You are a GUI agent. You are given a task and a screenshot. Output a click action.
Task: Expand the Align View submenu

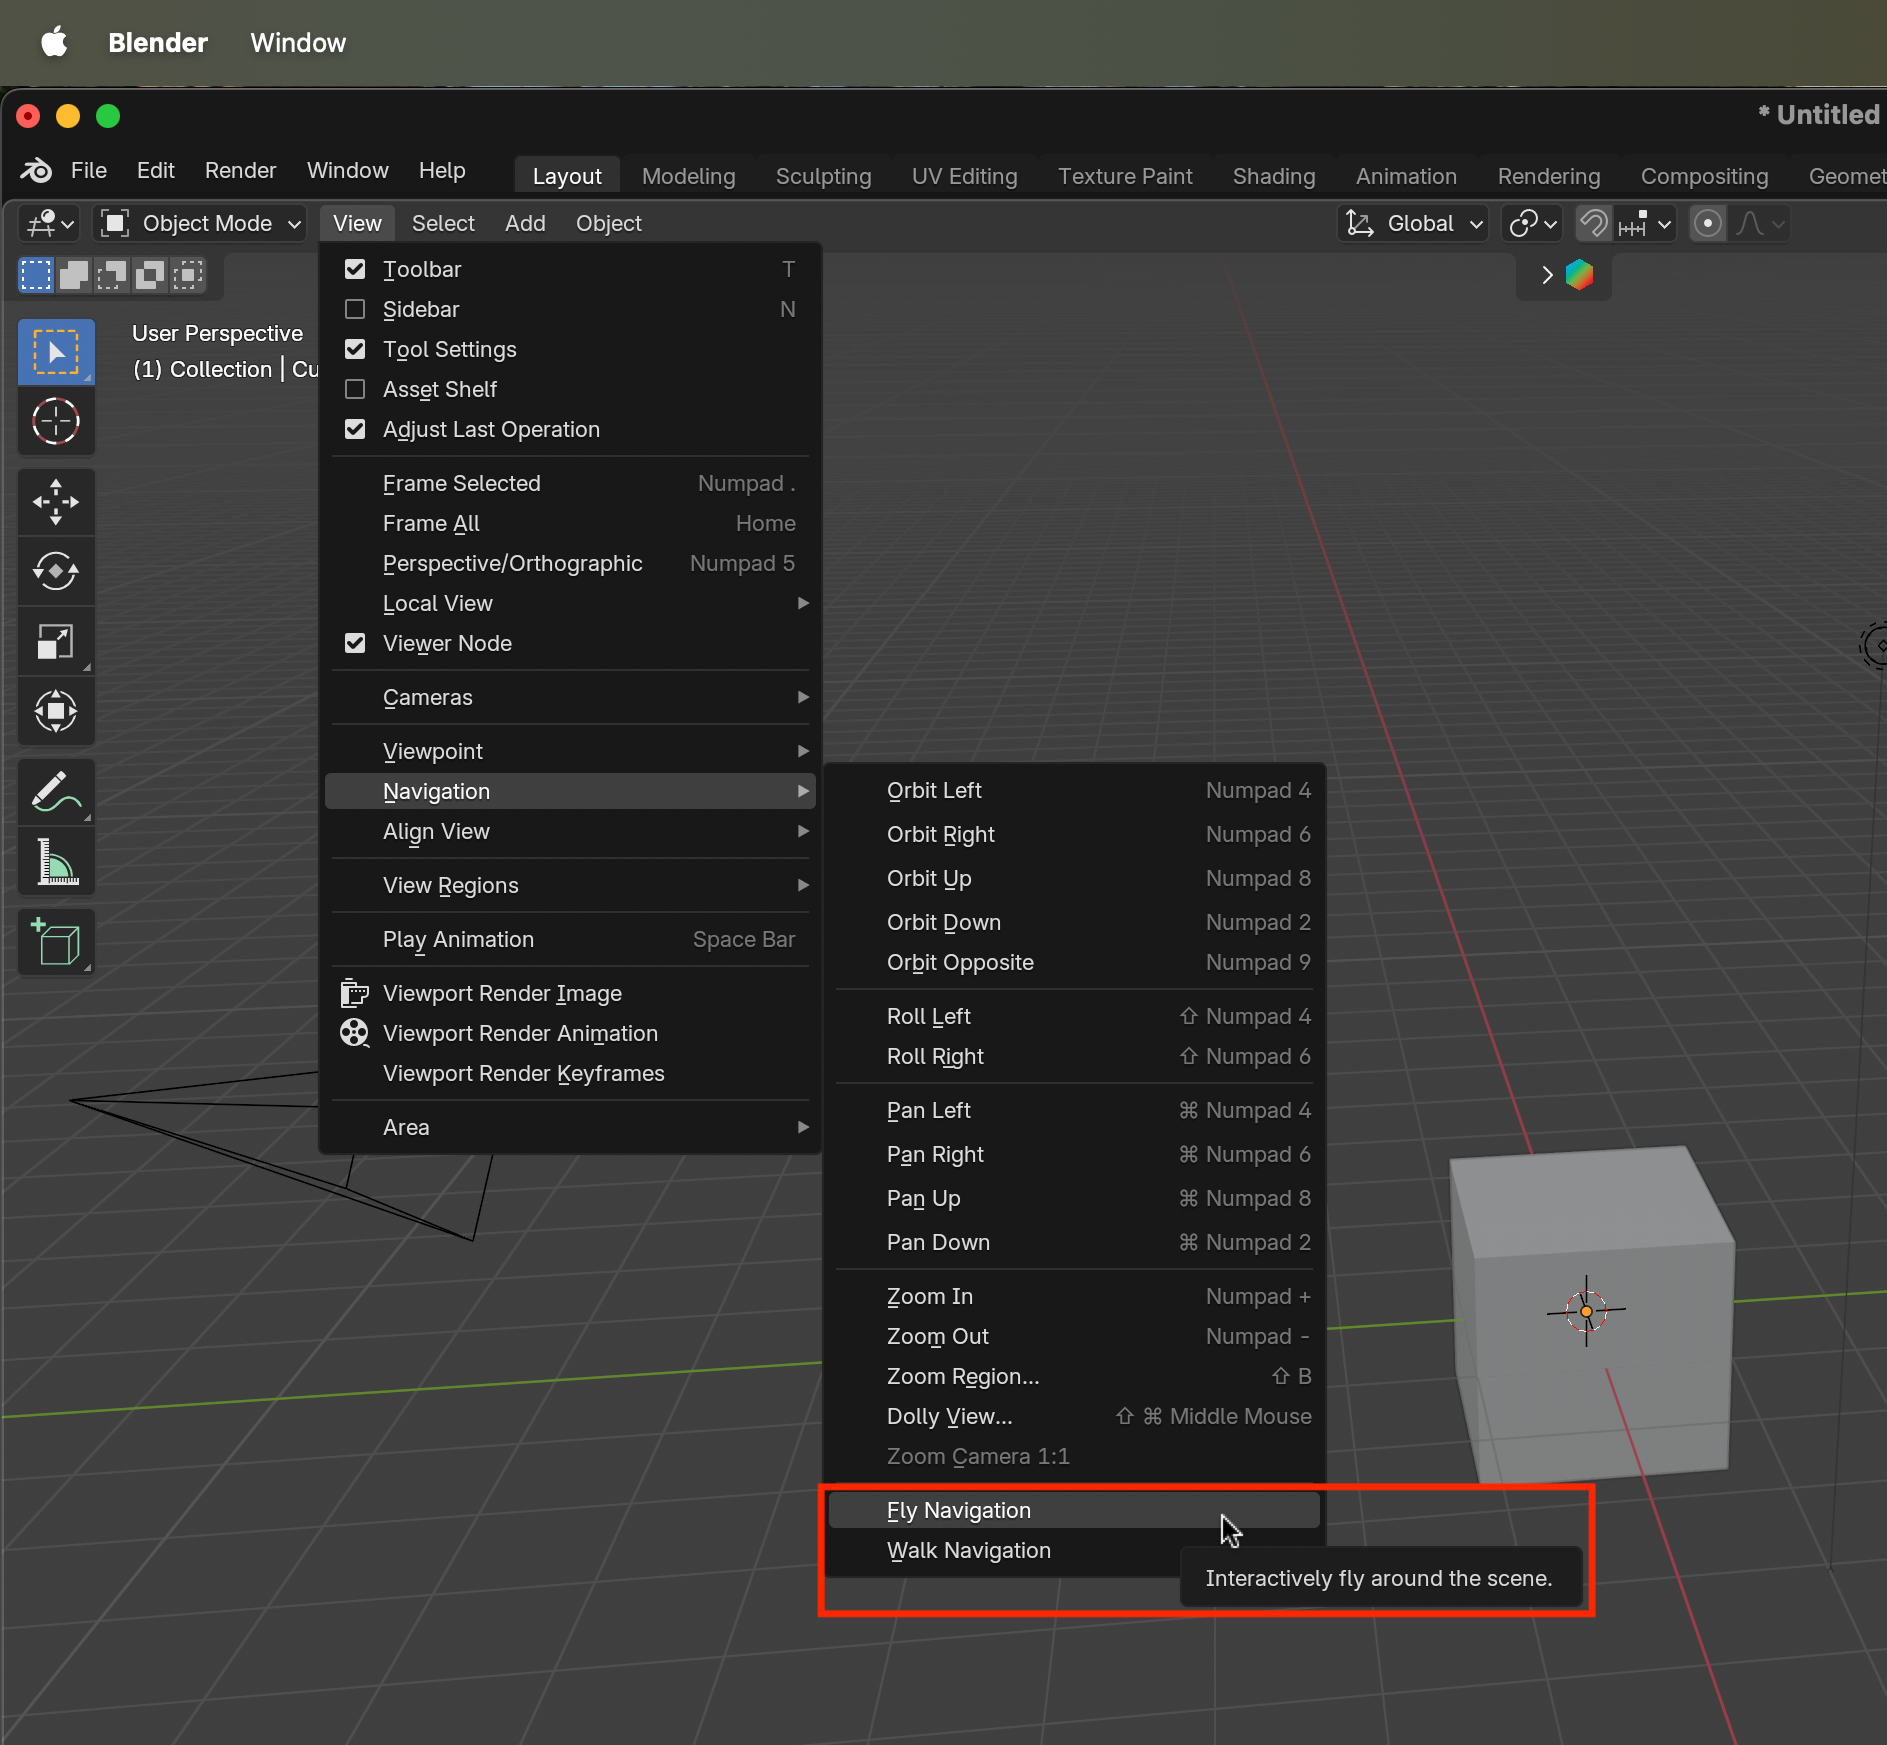point(570,831)
